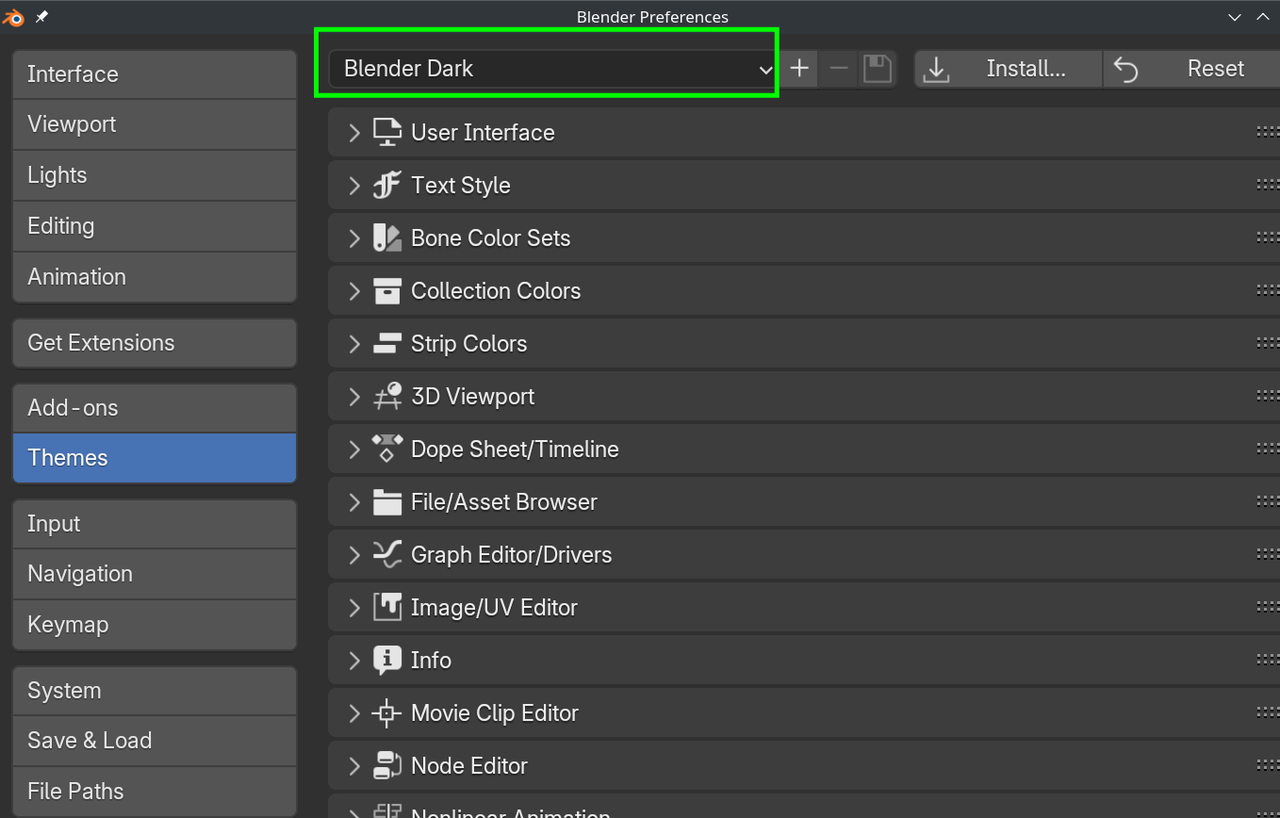Expand the Node Editor chevron
This screenshot has width=1280, height=818.
[x=354, y=766]
